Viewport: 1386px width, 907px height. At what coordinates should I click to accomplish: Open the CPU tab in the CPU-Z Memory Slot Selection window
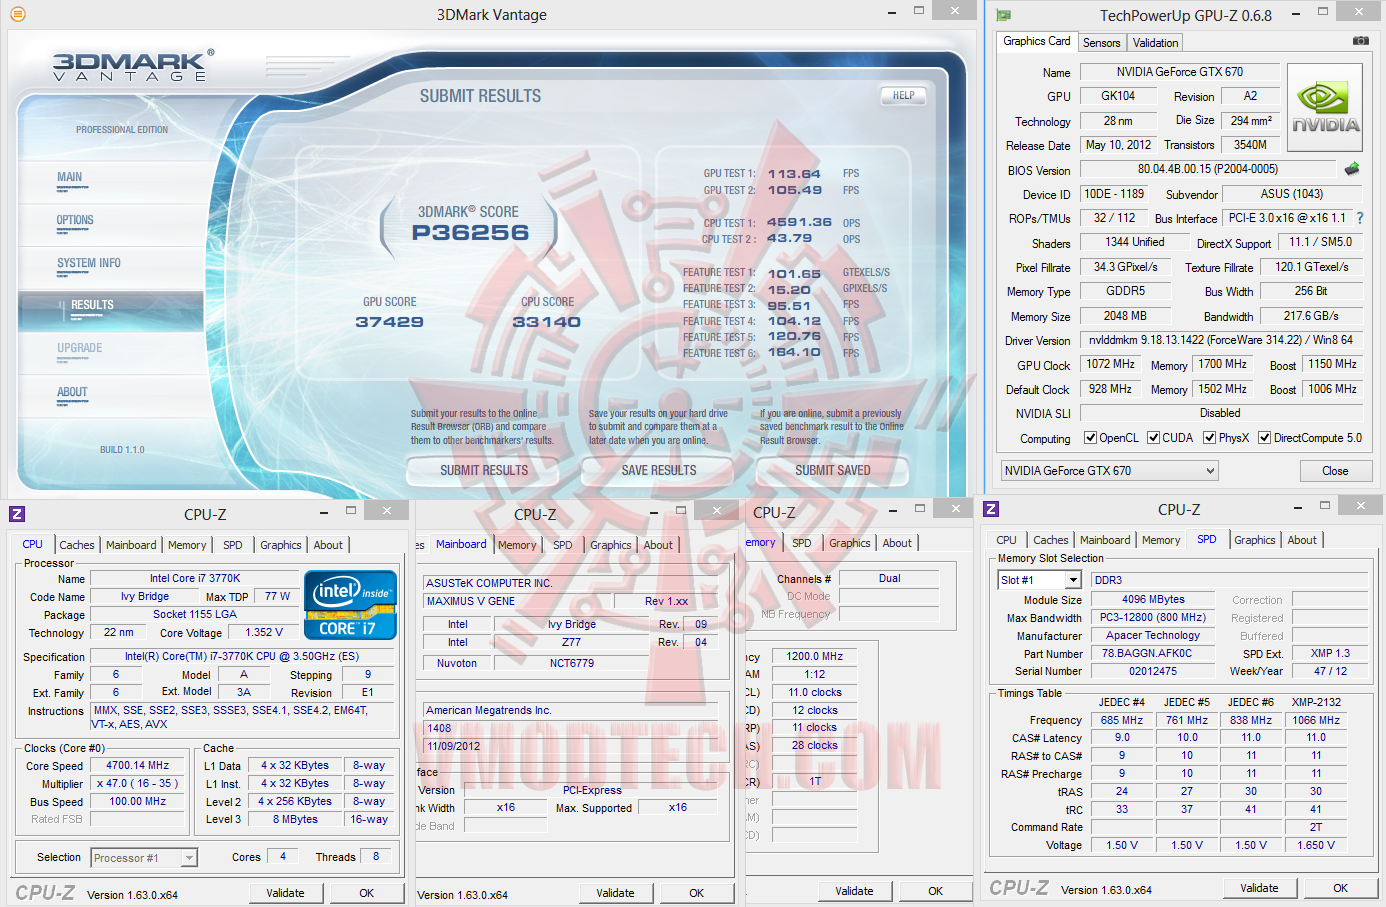pyautogui.click(x=1006, y=540)
